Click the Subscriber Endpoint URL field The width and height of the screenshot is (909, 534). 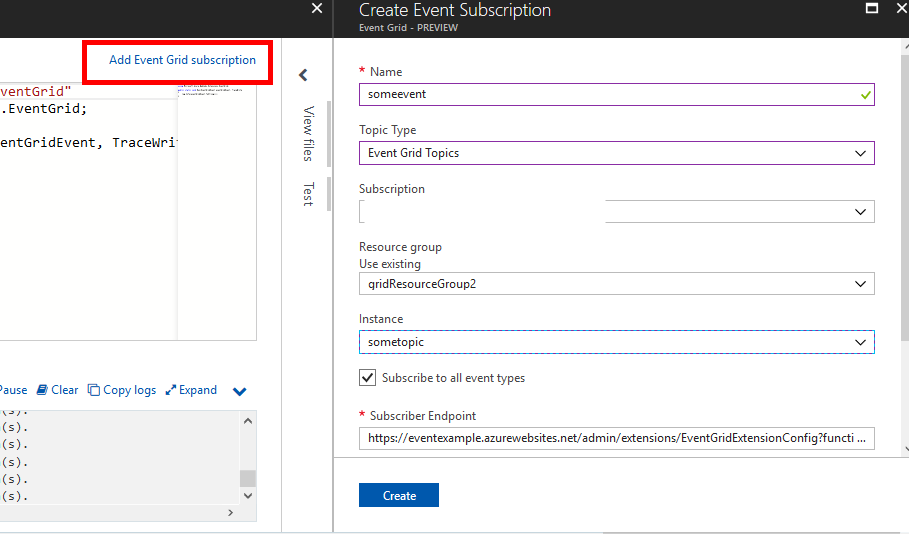tap(616, 438)
